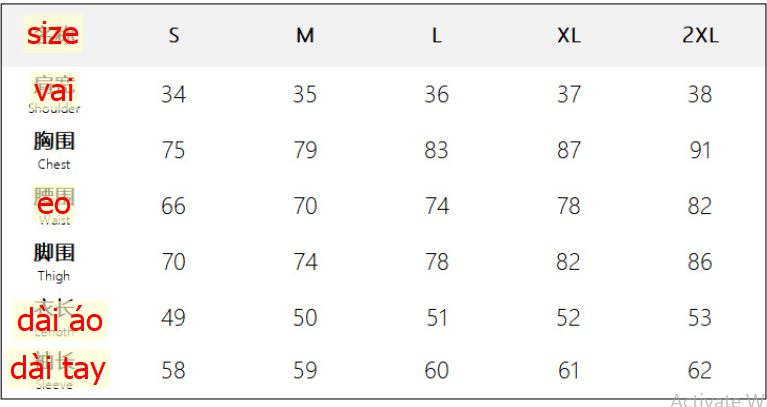Click length value 53 for size 2XL
767x407 pixels.
[700, 318]
